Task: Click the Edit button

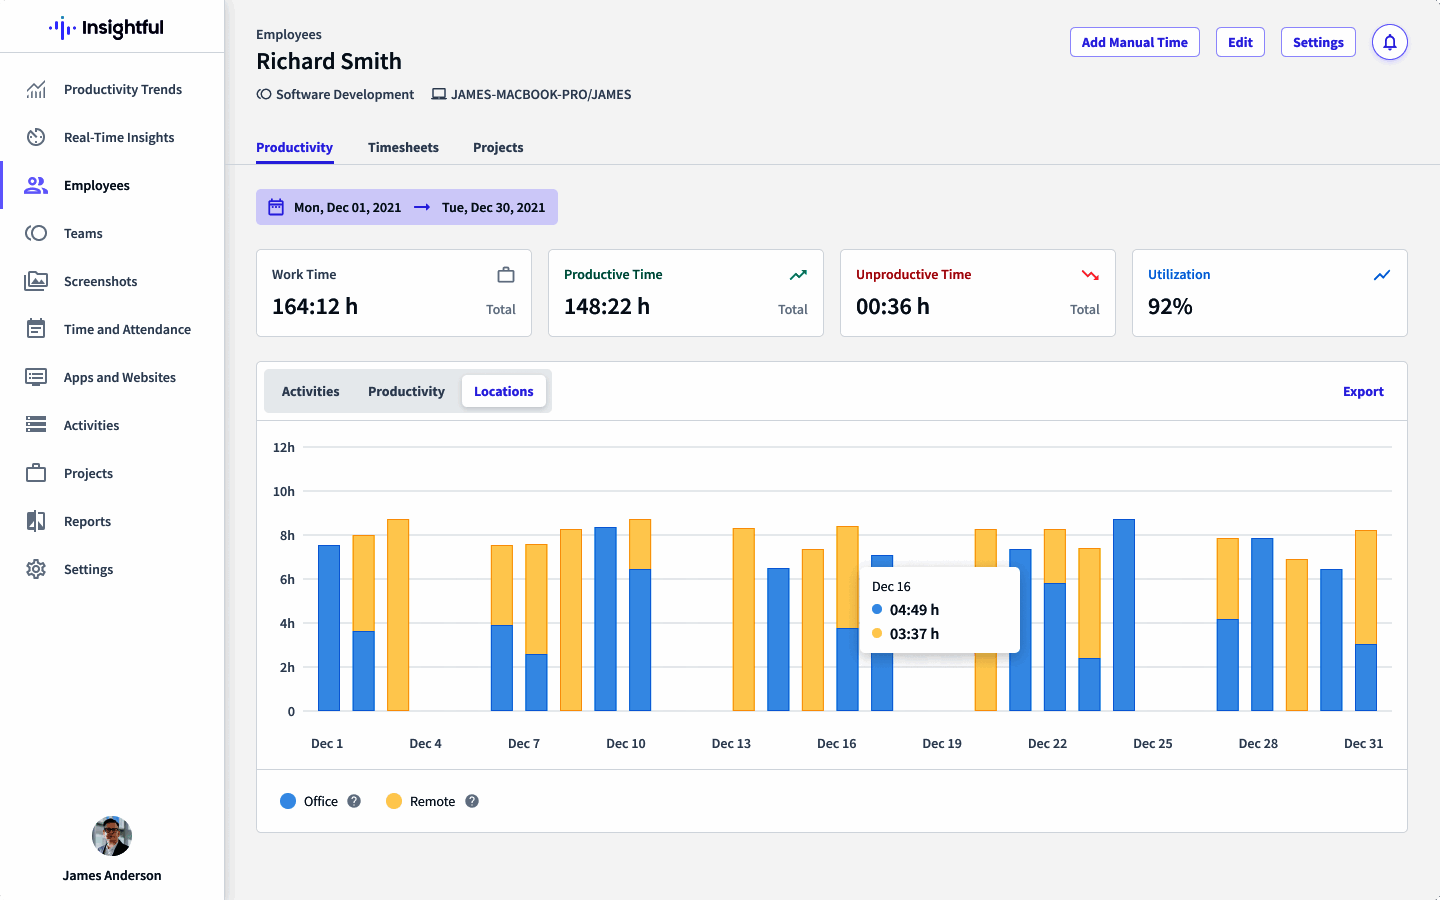Action: coord(1240,42)
